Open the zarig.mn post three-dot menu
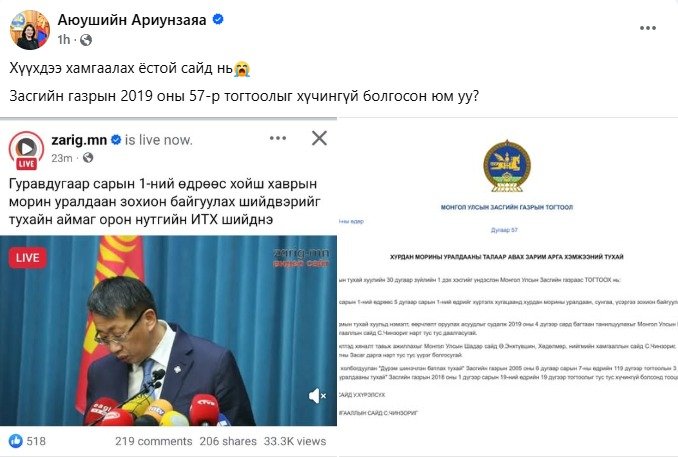 tap(278, 138)
